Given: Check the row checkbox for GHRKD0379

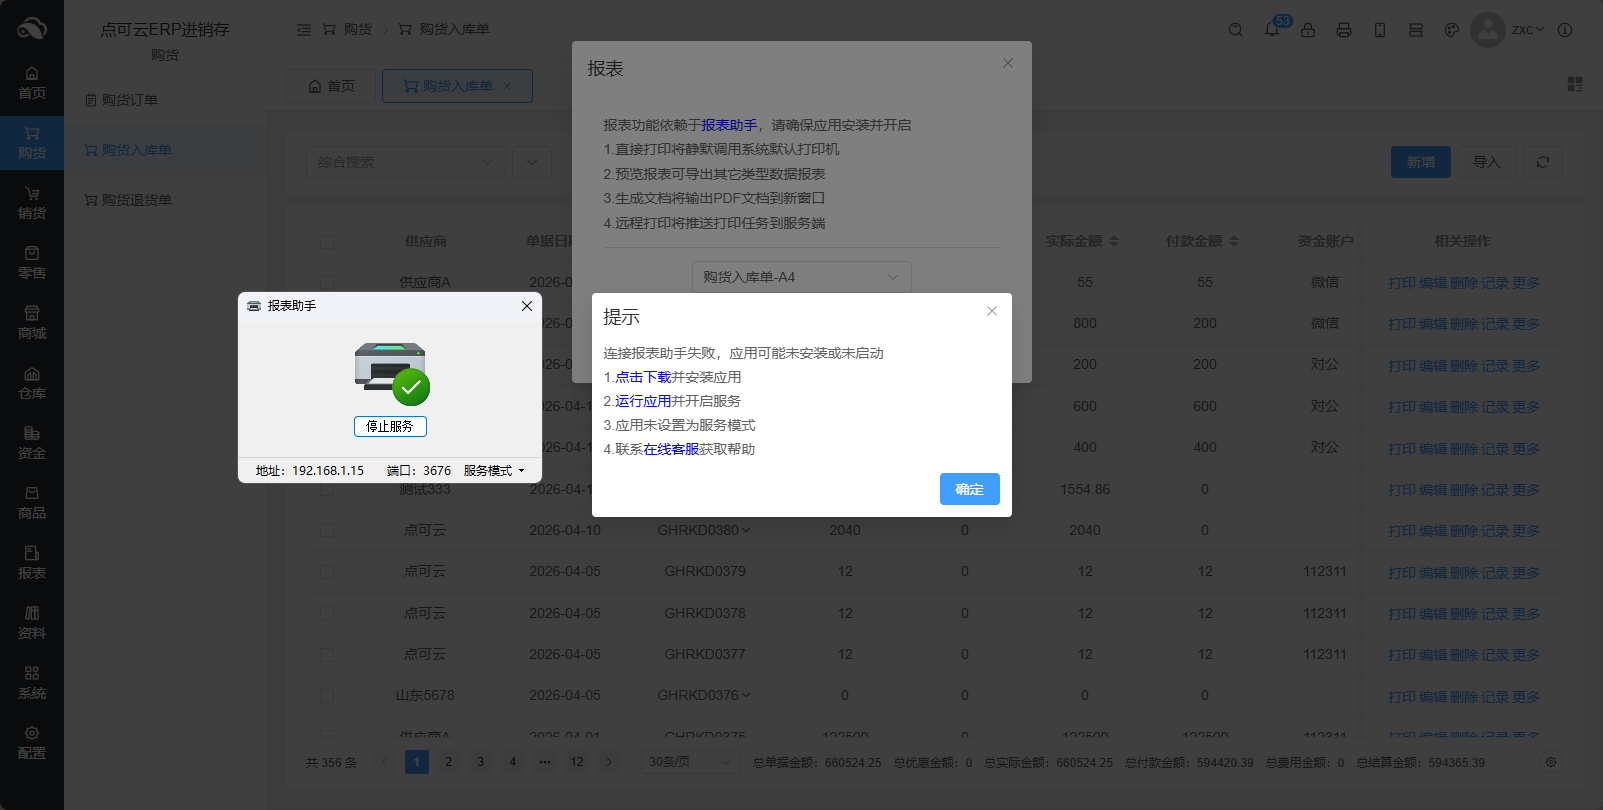Looking at the screenshot, I should click(x=327, y=572).
